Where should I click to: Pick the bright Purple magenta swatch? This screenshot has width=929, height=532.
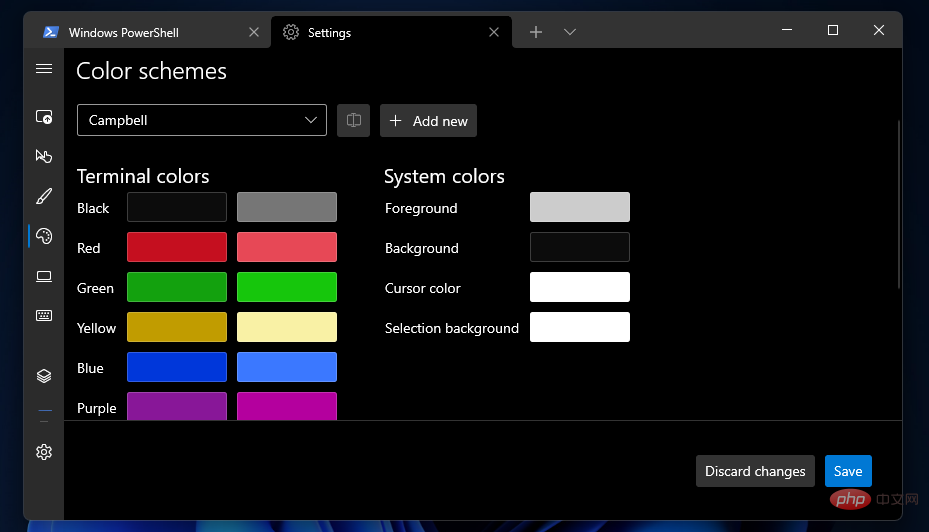(x=287, y=406)
